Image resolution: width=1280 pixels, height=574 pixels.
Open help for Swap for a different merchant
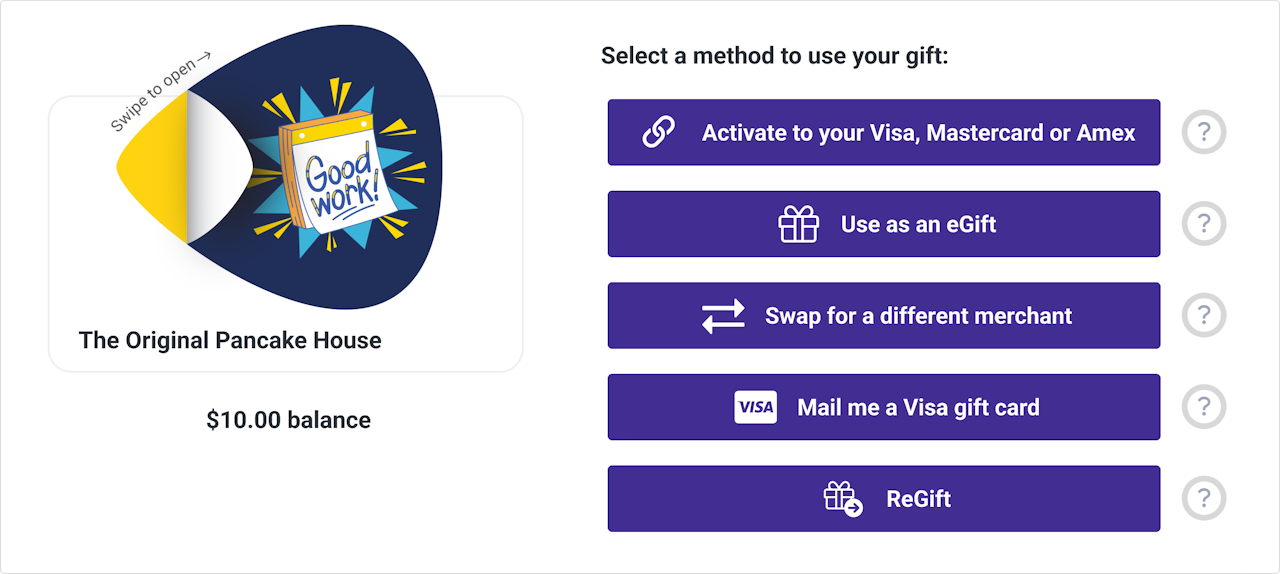1204,316
